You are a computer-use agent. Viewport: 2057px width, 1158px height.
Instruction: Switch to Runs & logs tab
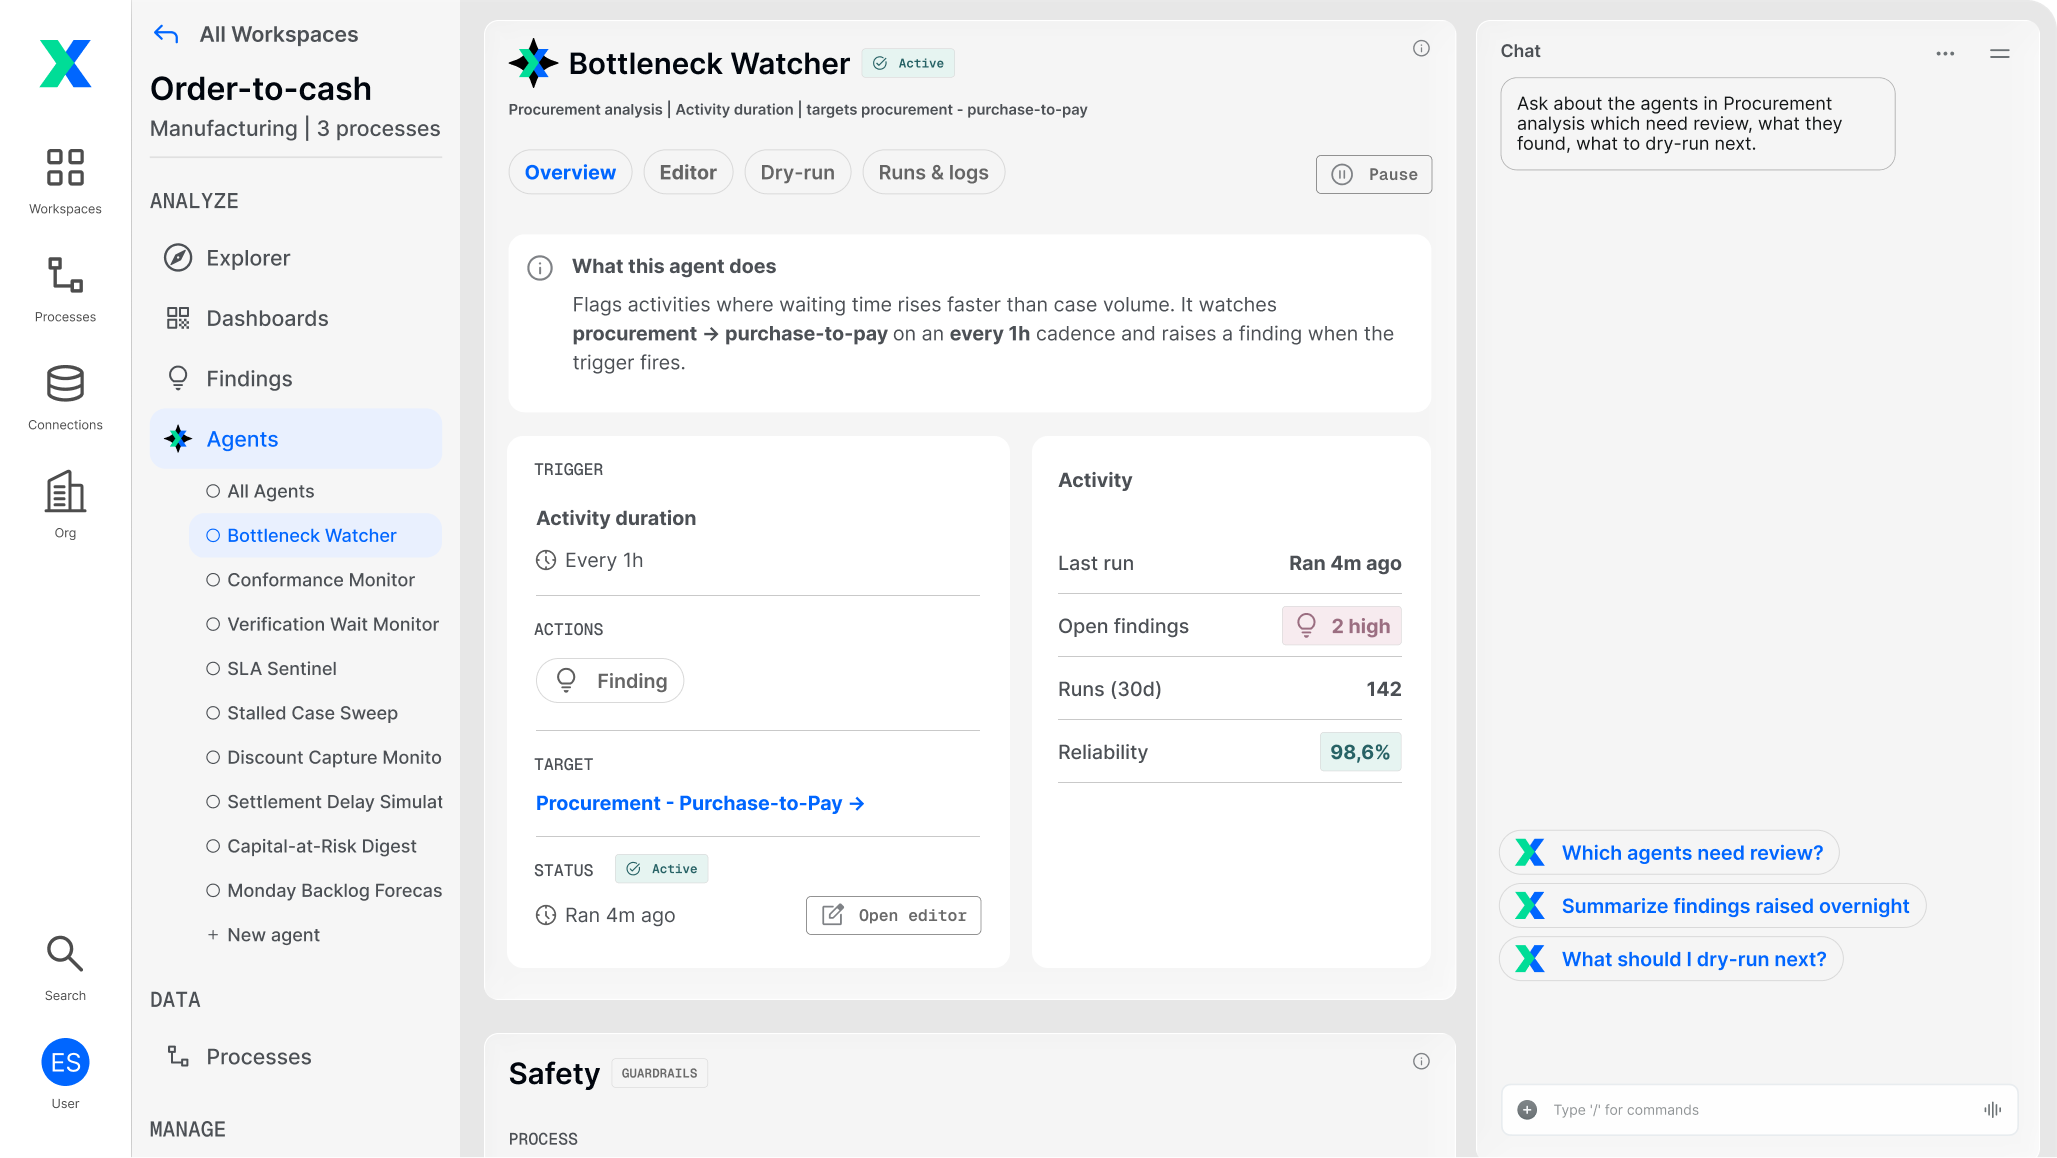pyautogui.click(x=933, y=172)
